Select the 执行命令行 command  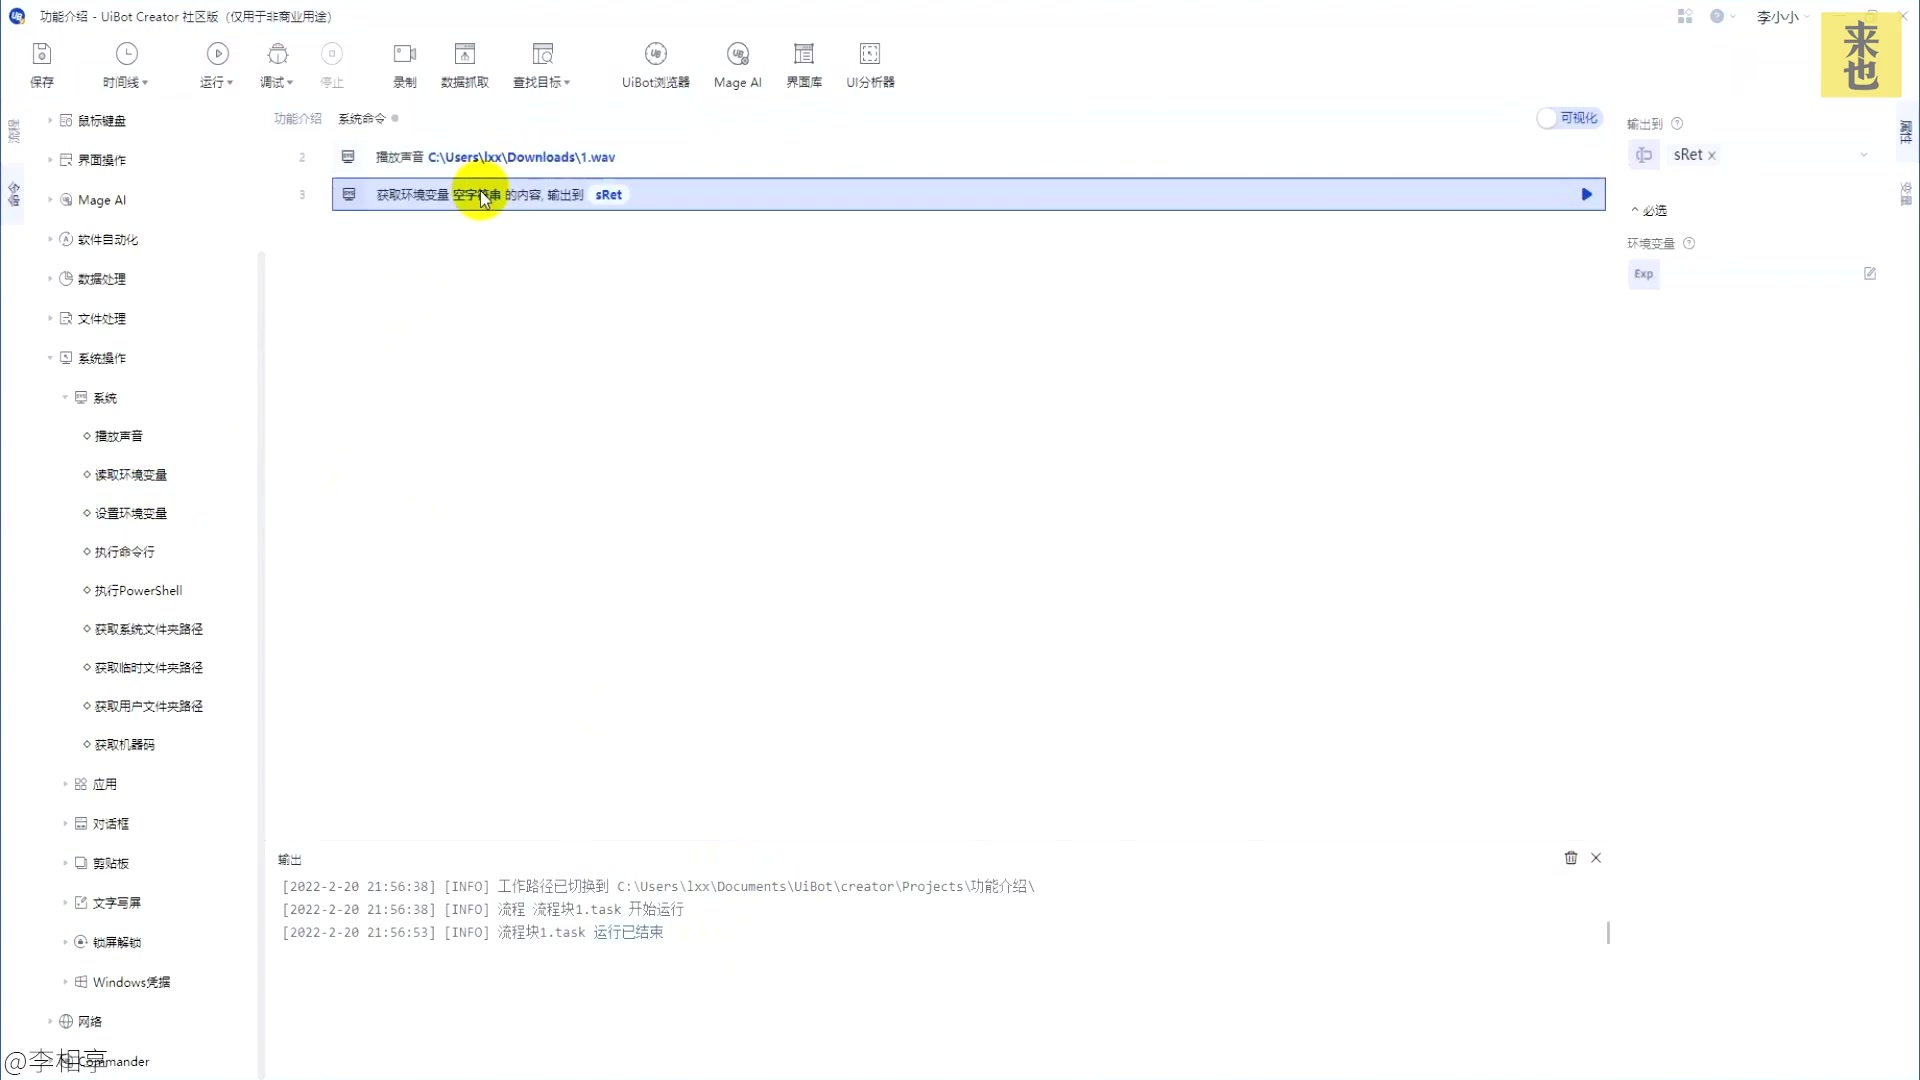[125, 552]
